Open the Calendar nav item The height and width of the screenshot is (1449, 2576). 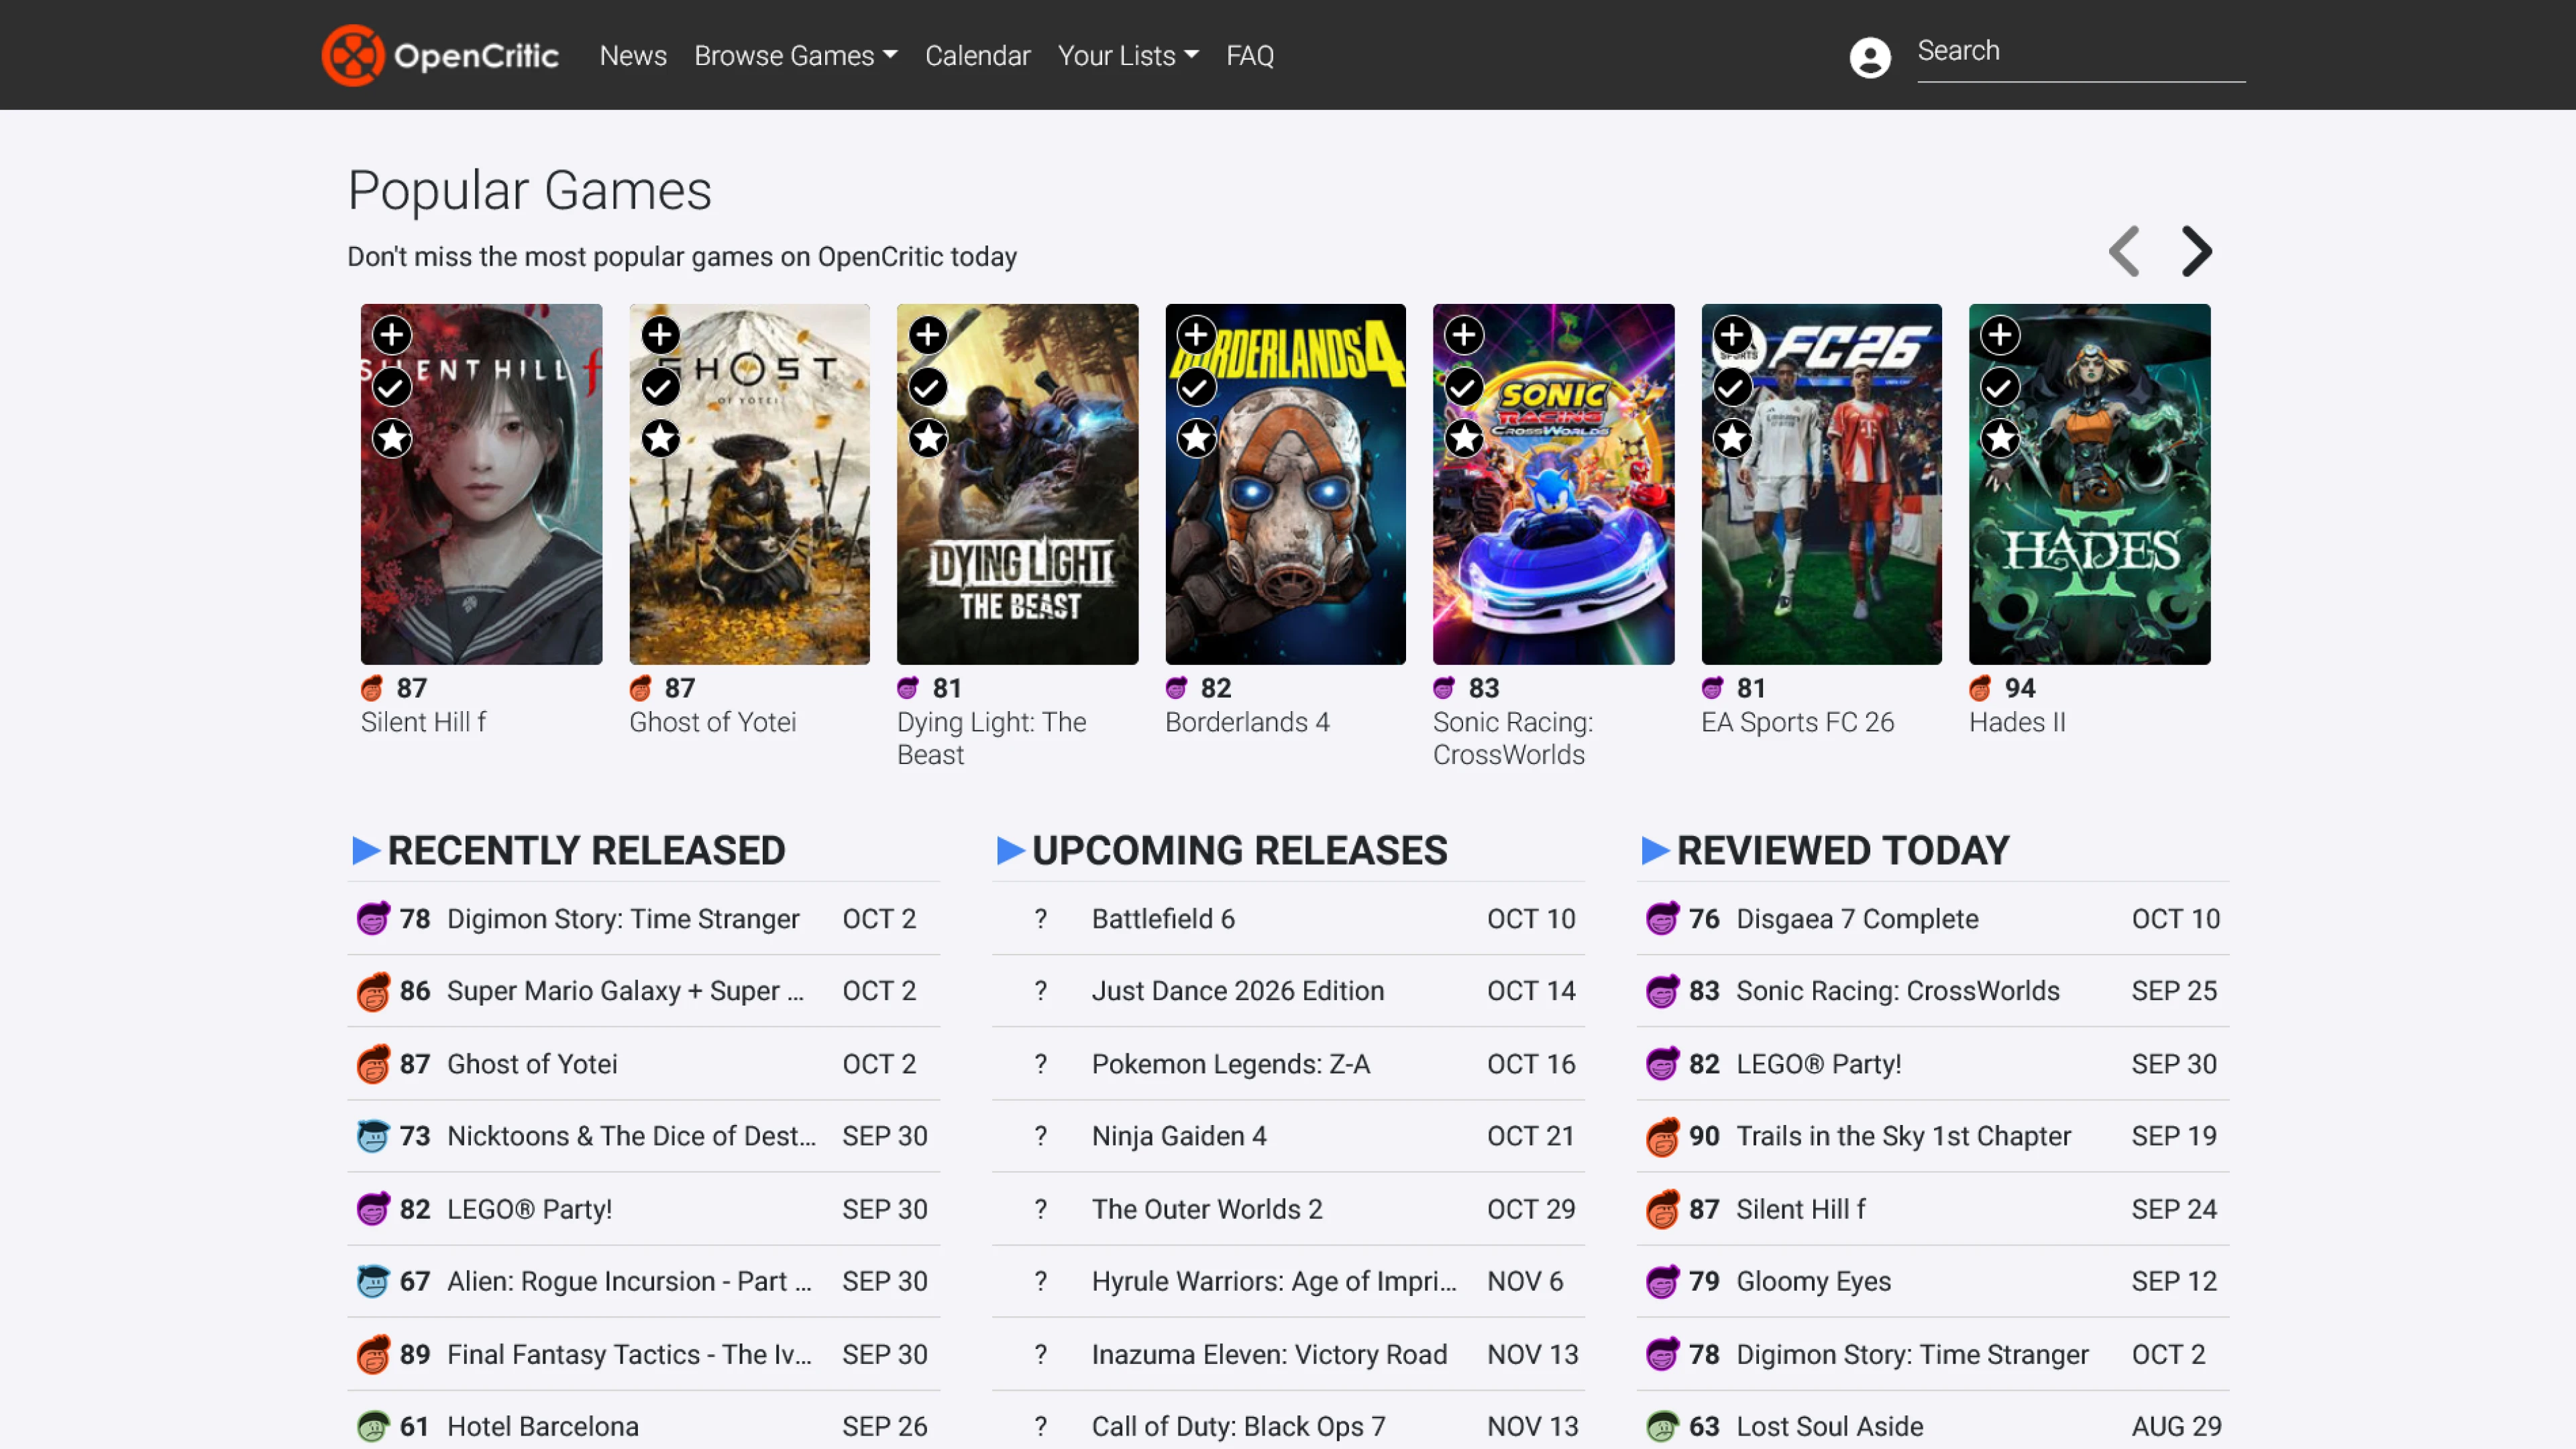(x=977, y=56)
